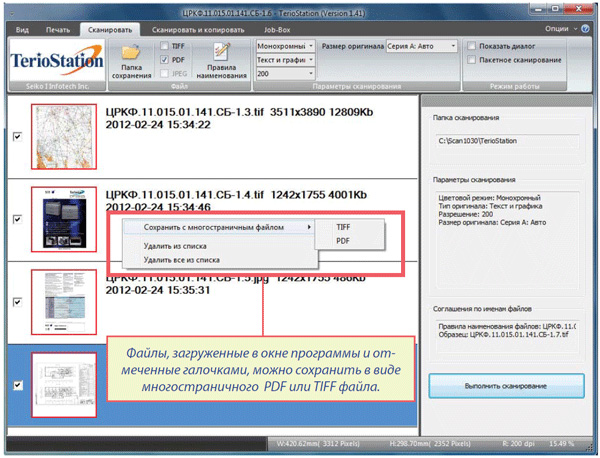
Task: Choose TIFF in the context submenu
Action: click(344, 227)
